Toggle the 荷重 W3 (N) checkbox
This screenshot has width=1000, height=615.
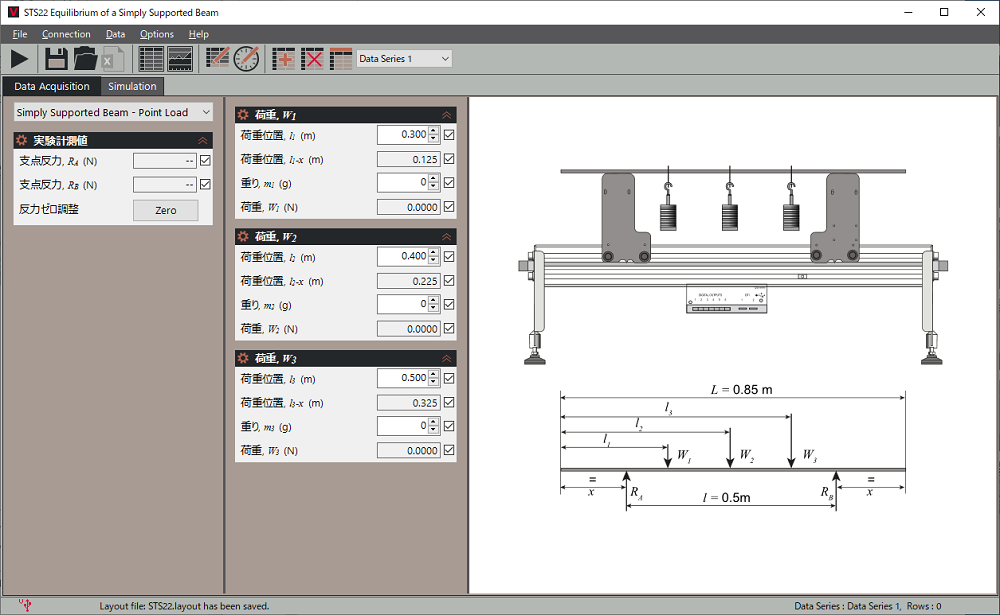point(449,450)
